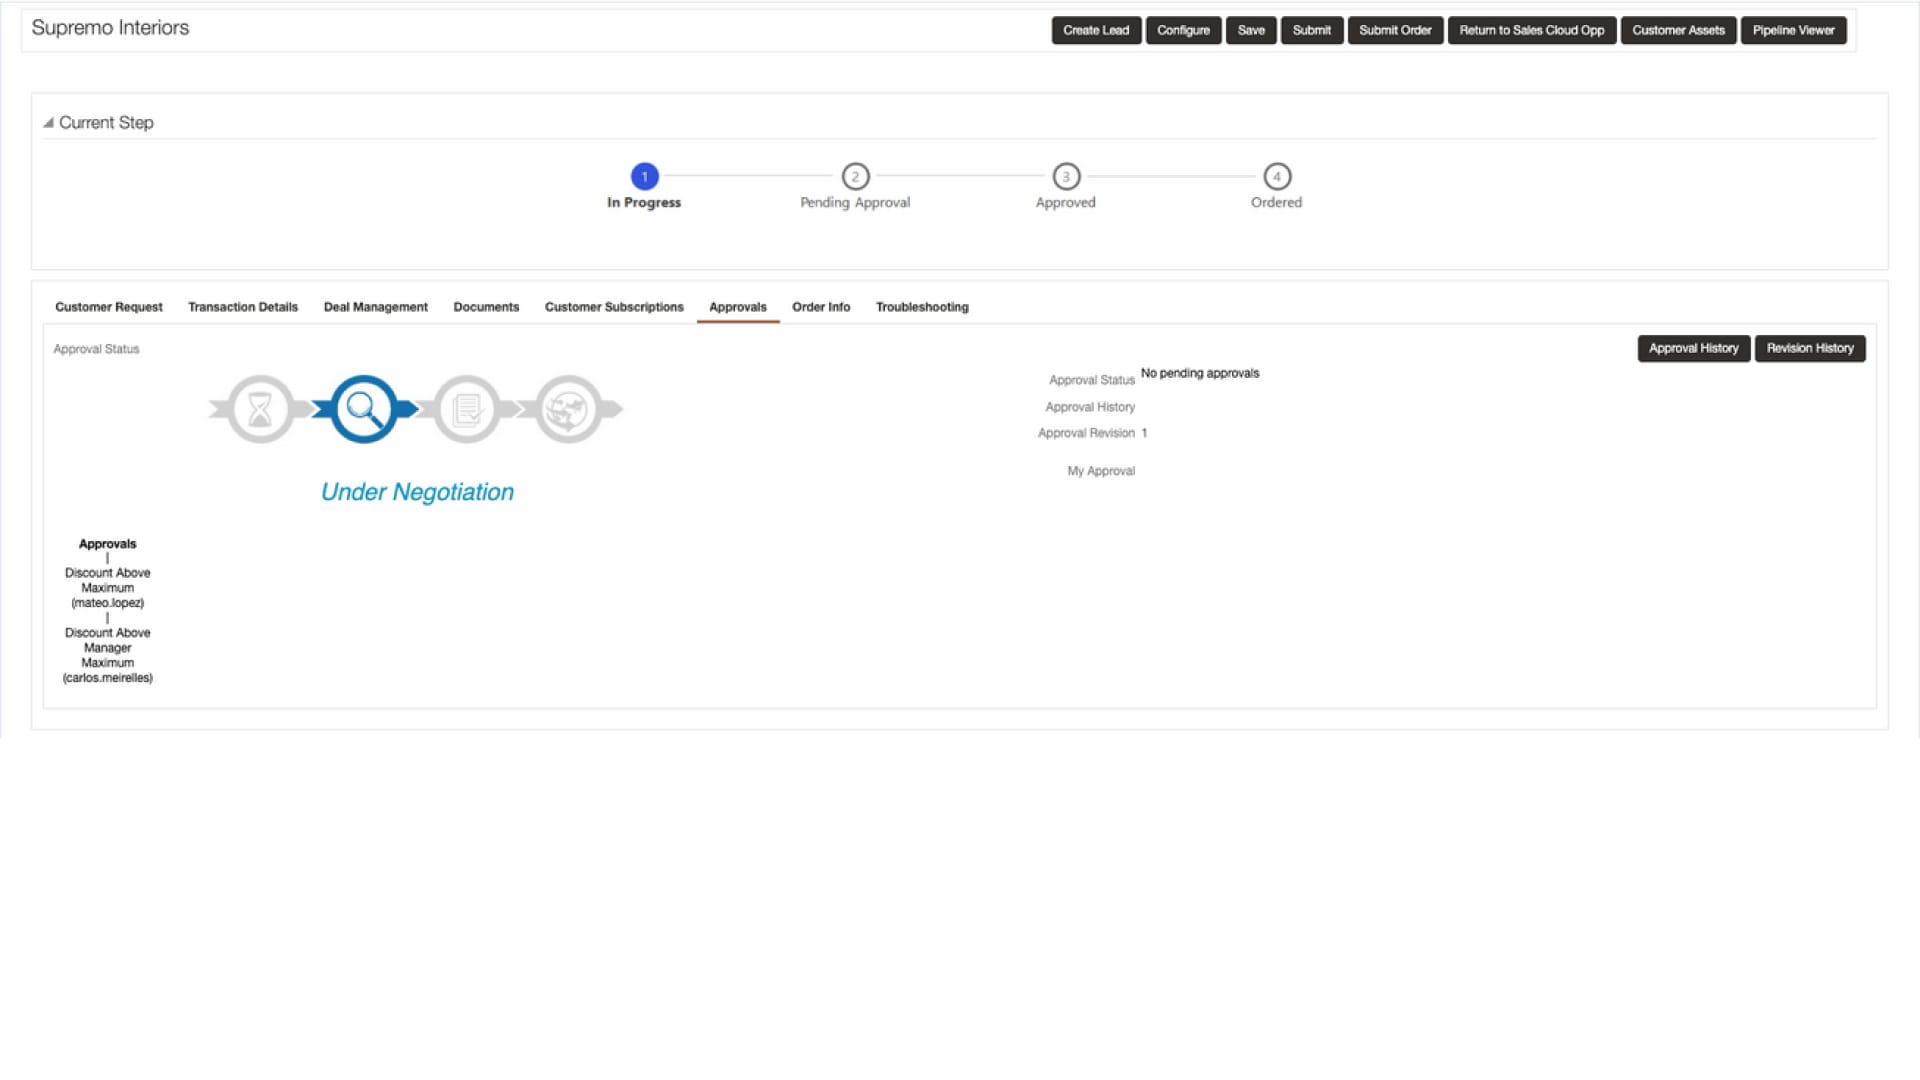1920x1080 pixels.
Task: Select the Discount Above Maximum mateo.lopez node
Action: 107,588
